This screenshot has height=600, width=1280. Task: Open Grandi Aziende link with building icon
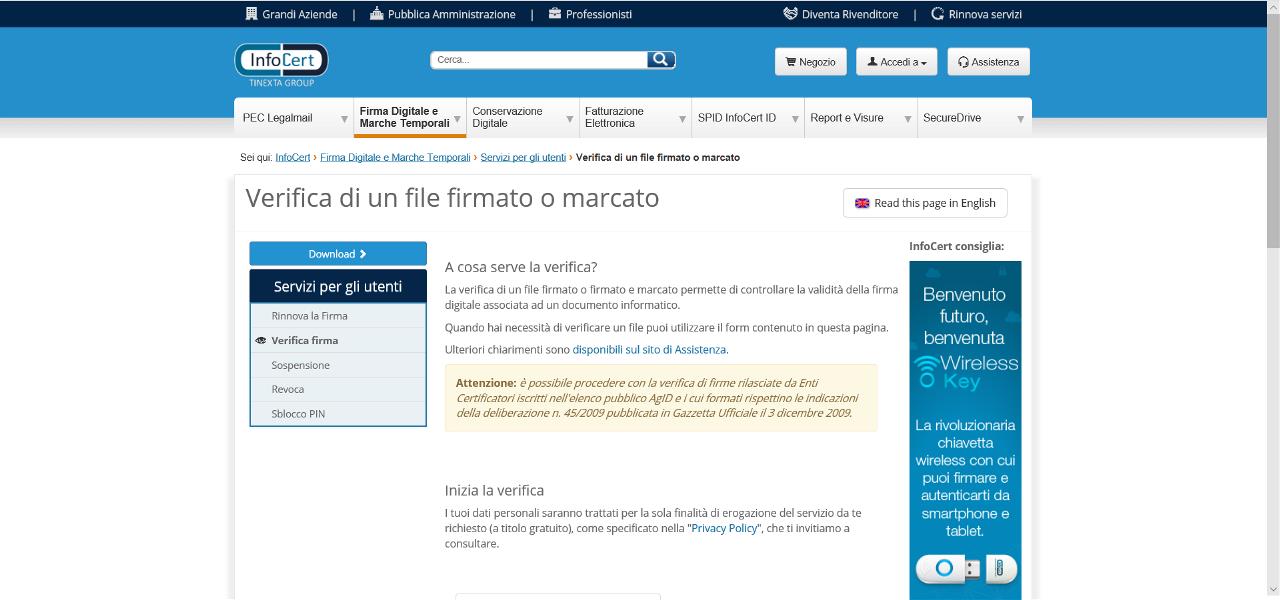[291, 14]
